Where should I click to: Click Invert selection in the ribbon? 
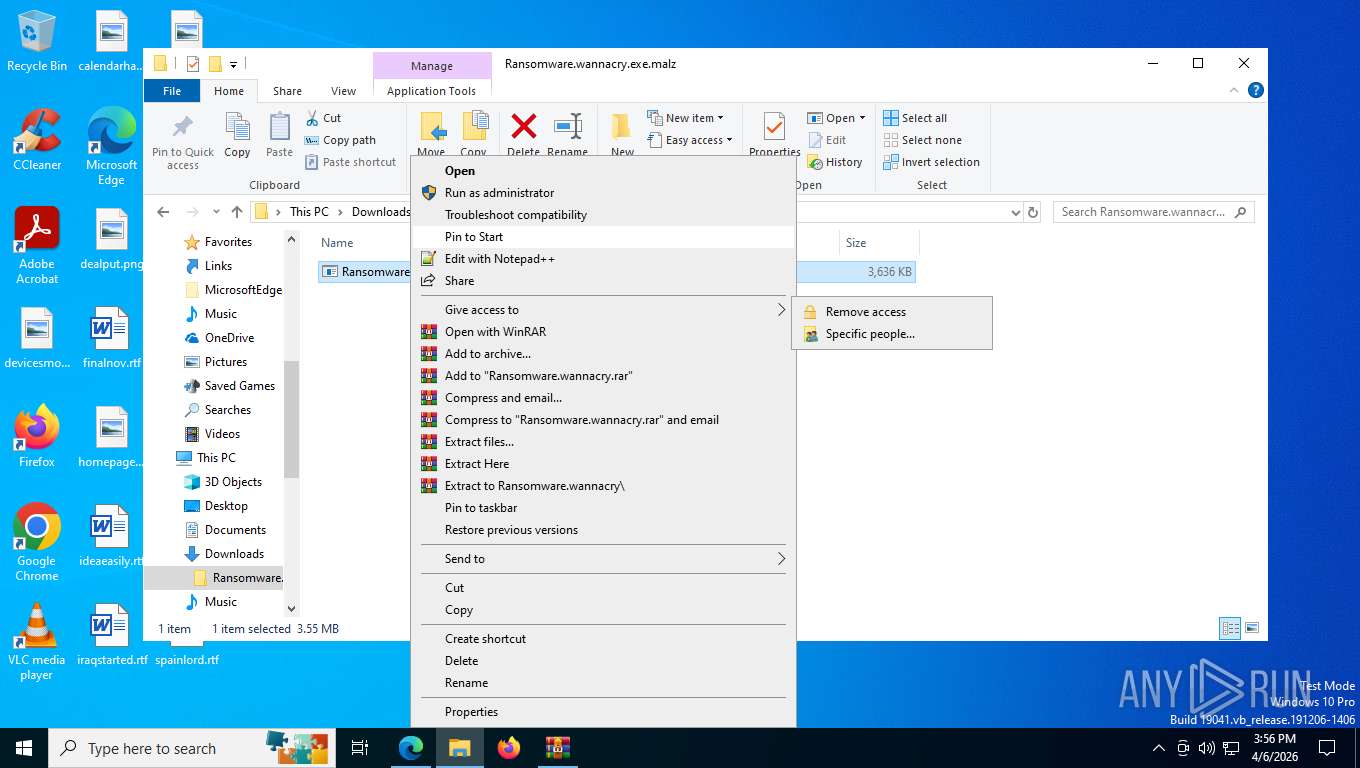[931, 162]
